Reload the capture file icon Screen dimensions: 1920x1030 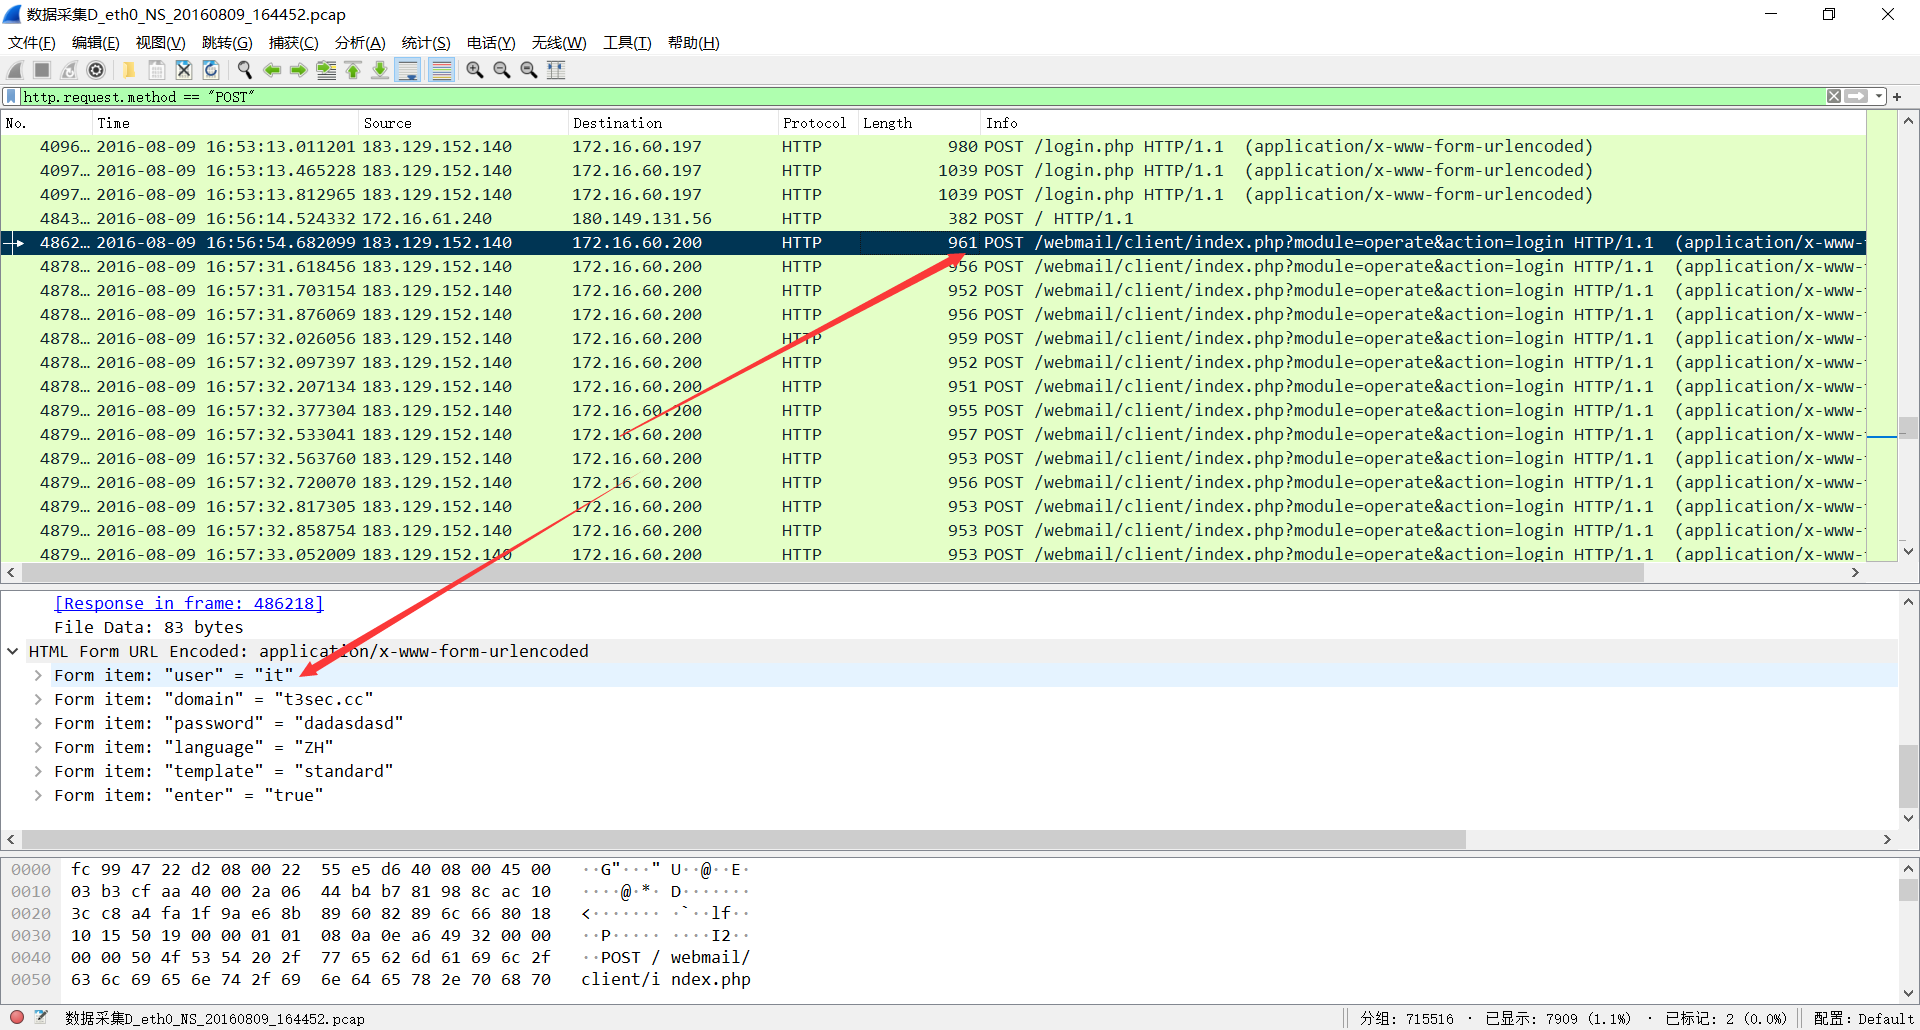pos(210,70)
